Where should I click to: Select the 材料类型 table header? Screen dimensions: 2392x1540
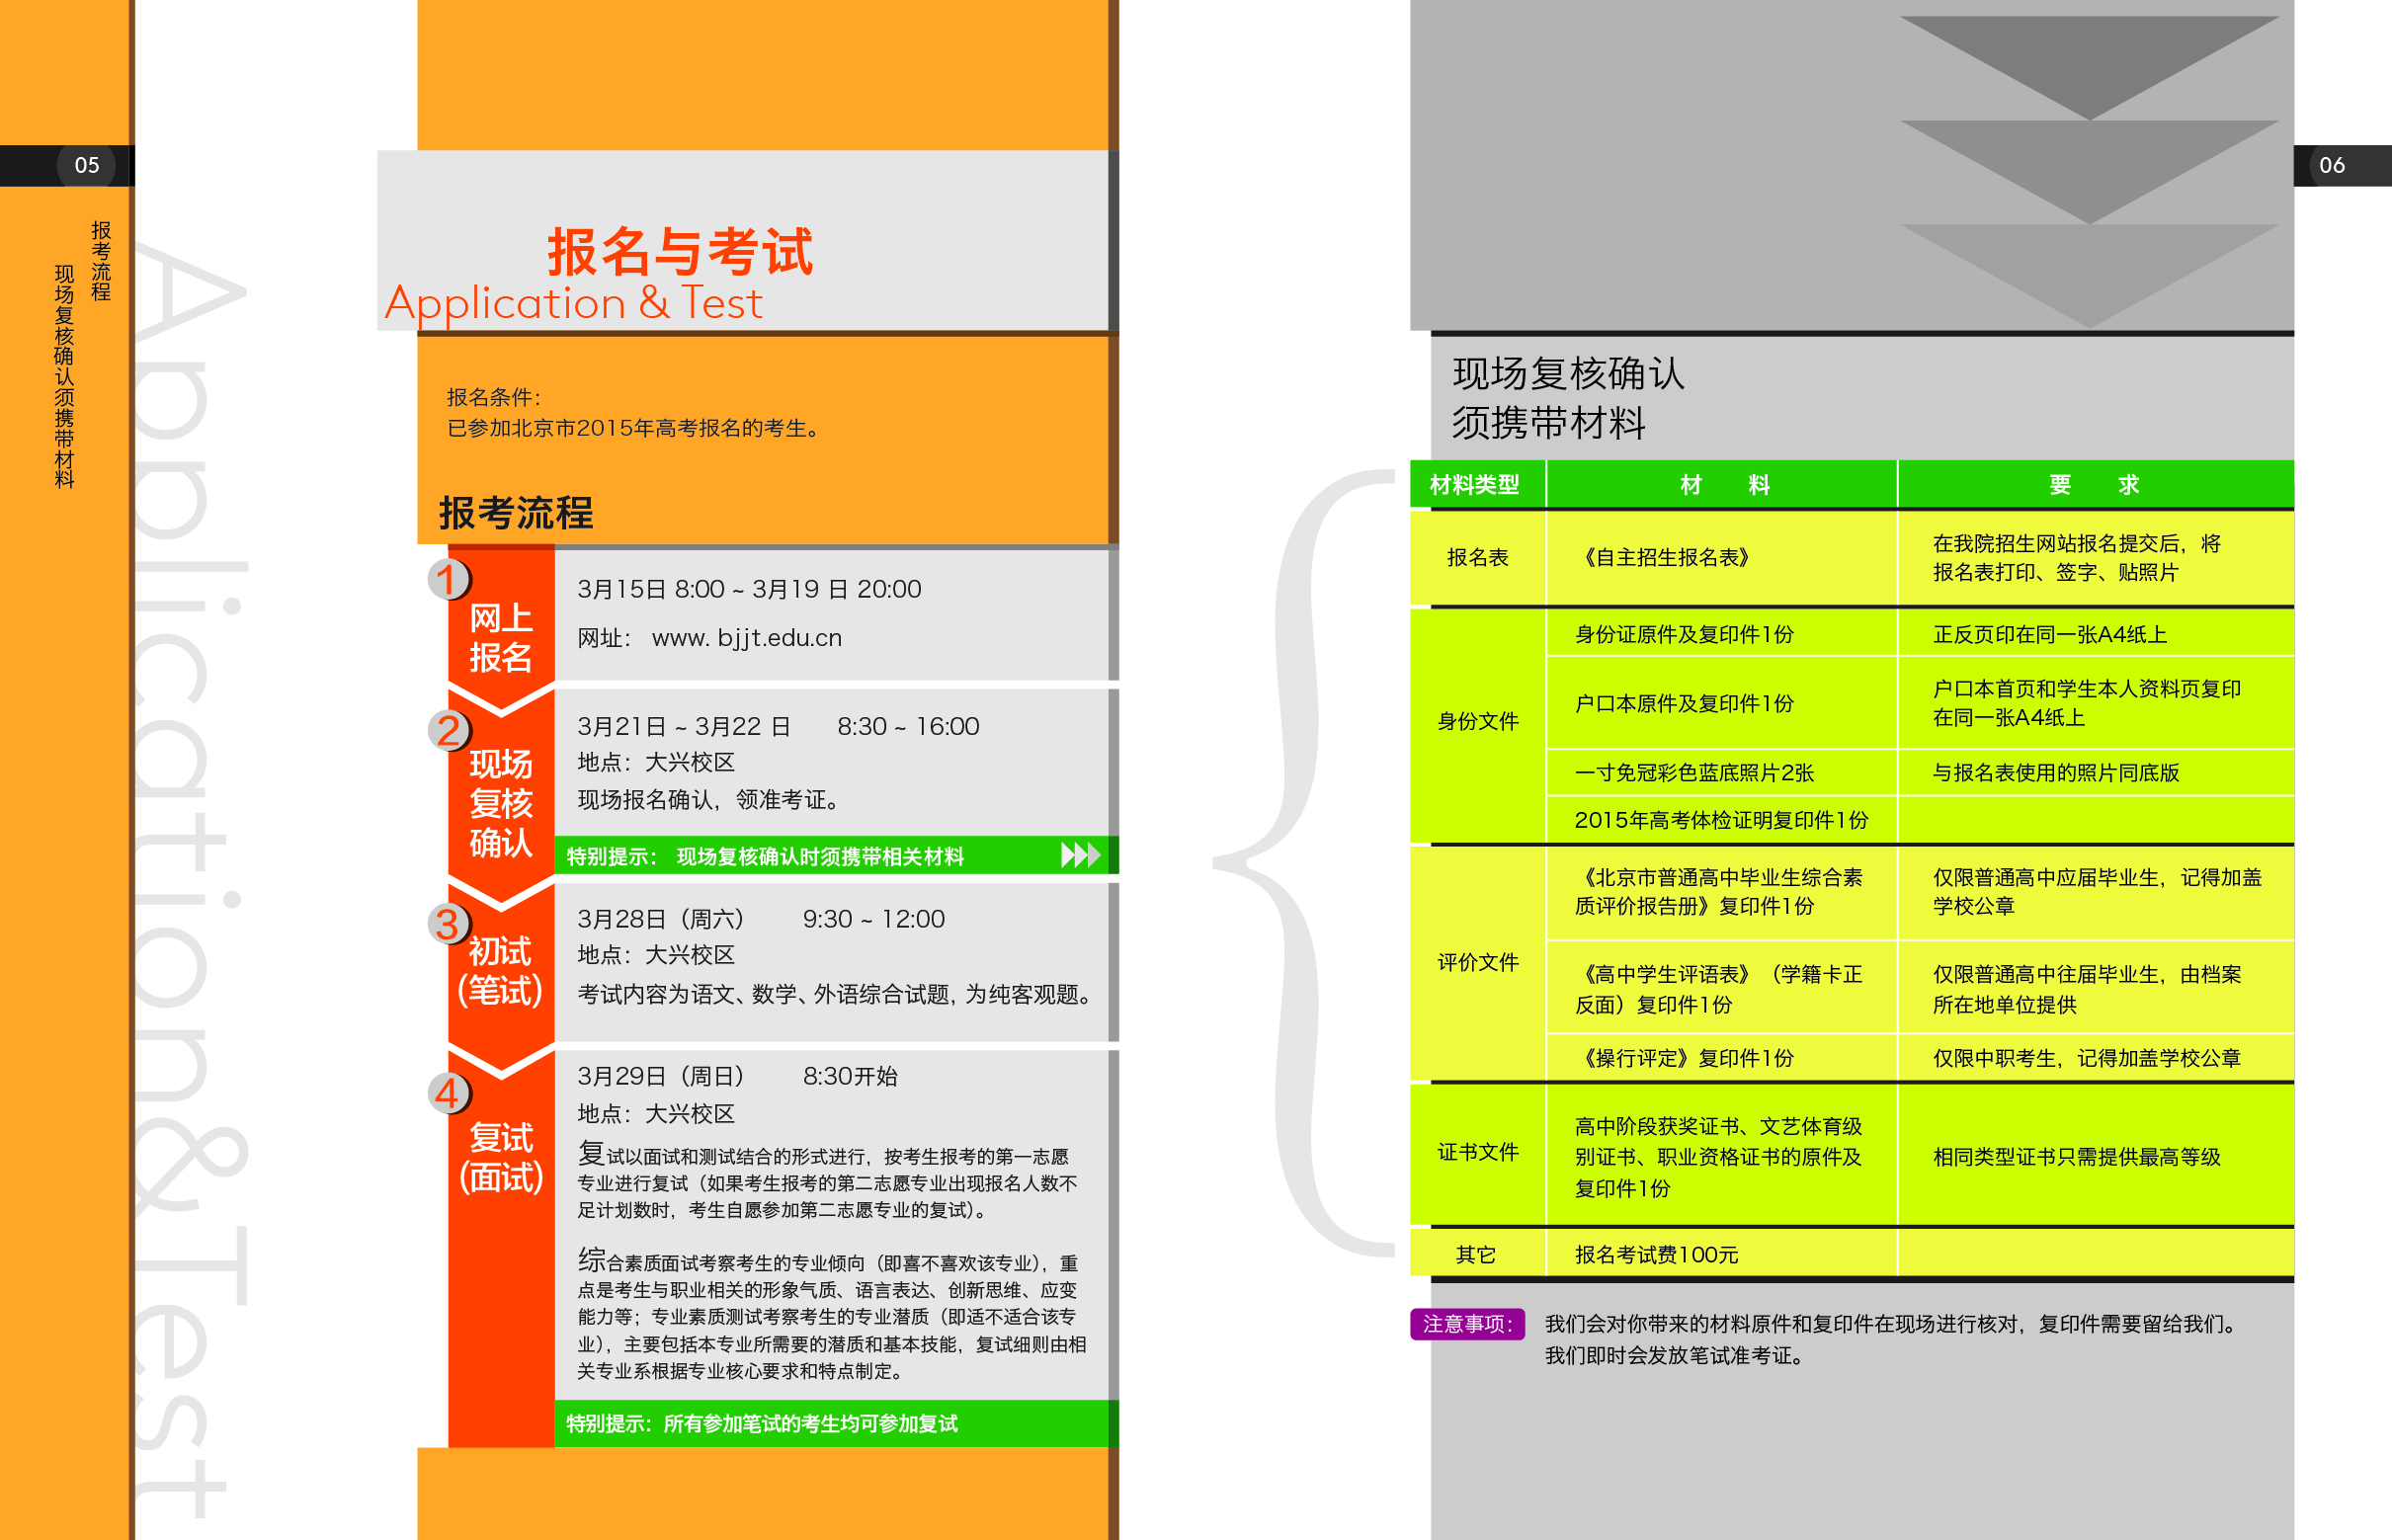pyautogui.click(x=1475, y=485)
